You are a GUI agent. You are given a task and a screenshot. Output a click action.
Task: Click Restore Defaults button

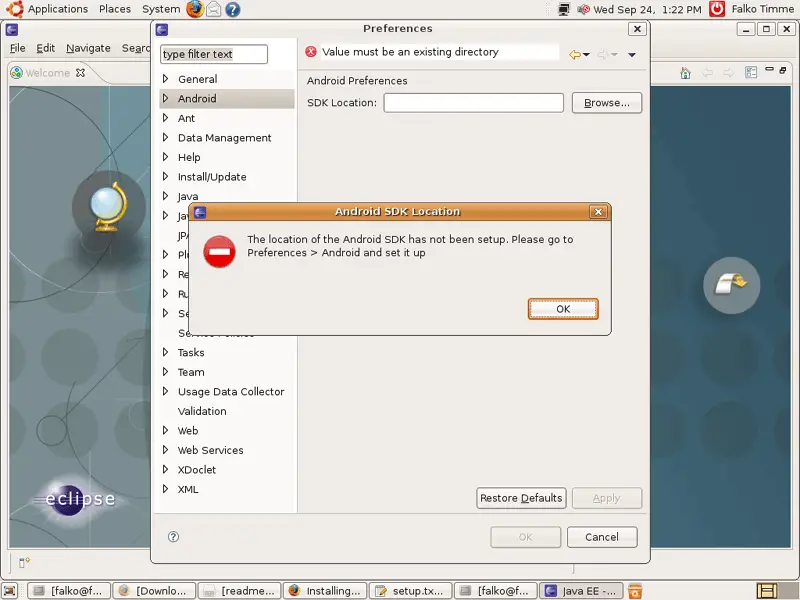[521, 498]
